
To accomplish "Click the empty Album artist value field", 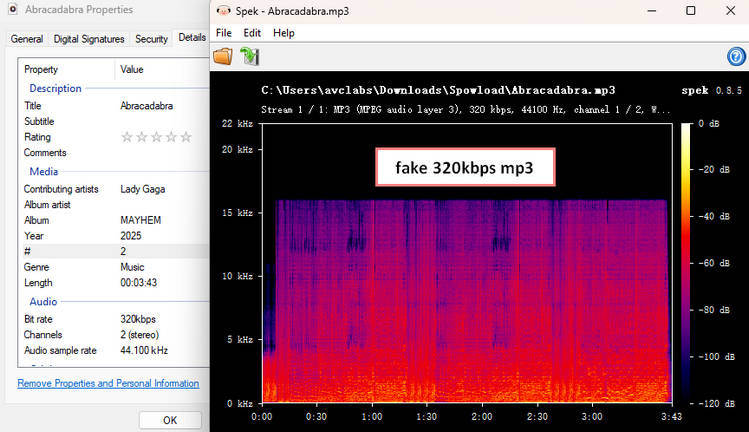I will [x=162, y=205].
